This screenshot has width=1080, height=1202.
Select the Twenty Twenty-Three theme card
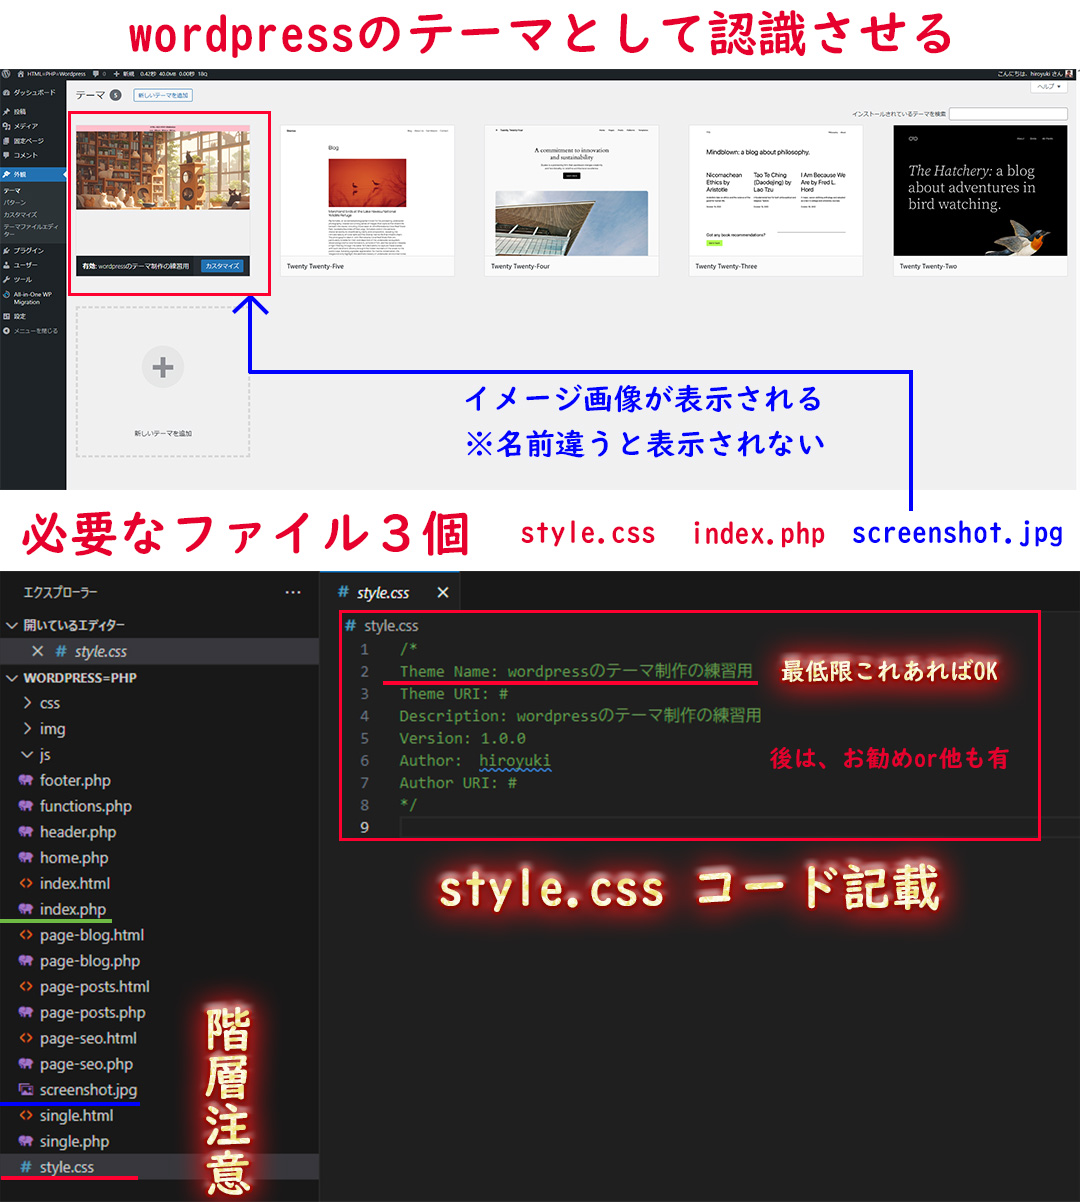(x=776, y=200)
